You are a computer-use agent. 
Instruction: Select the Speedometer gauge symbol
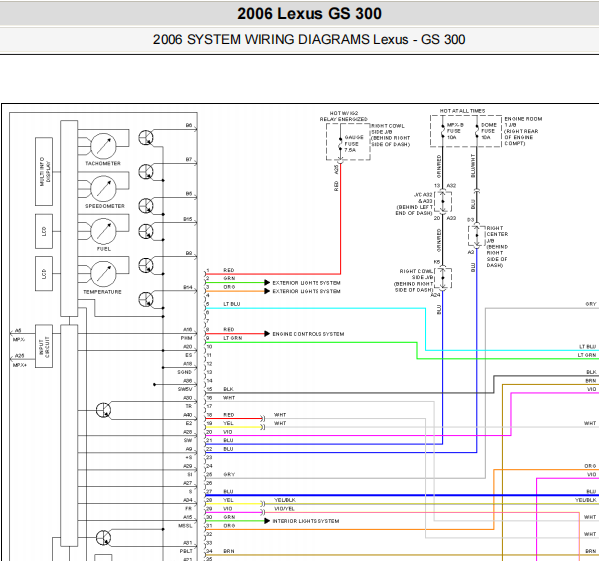click(x=103, y=189)
